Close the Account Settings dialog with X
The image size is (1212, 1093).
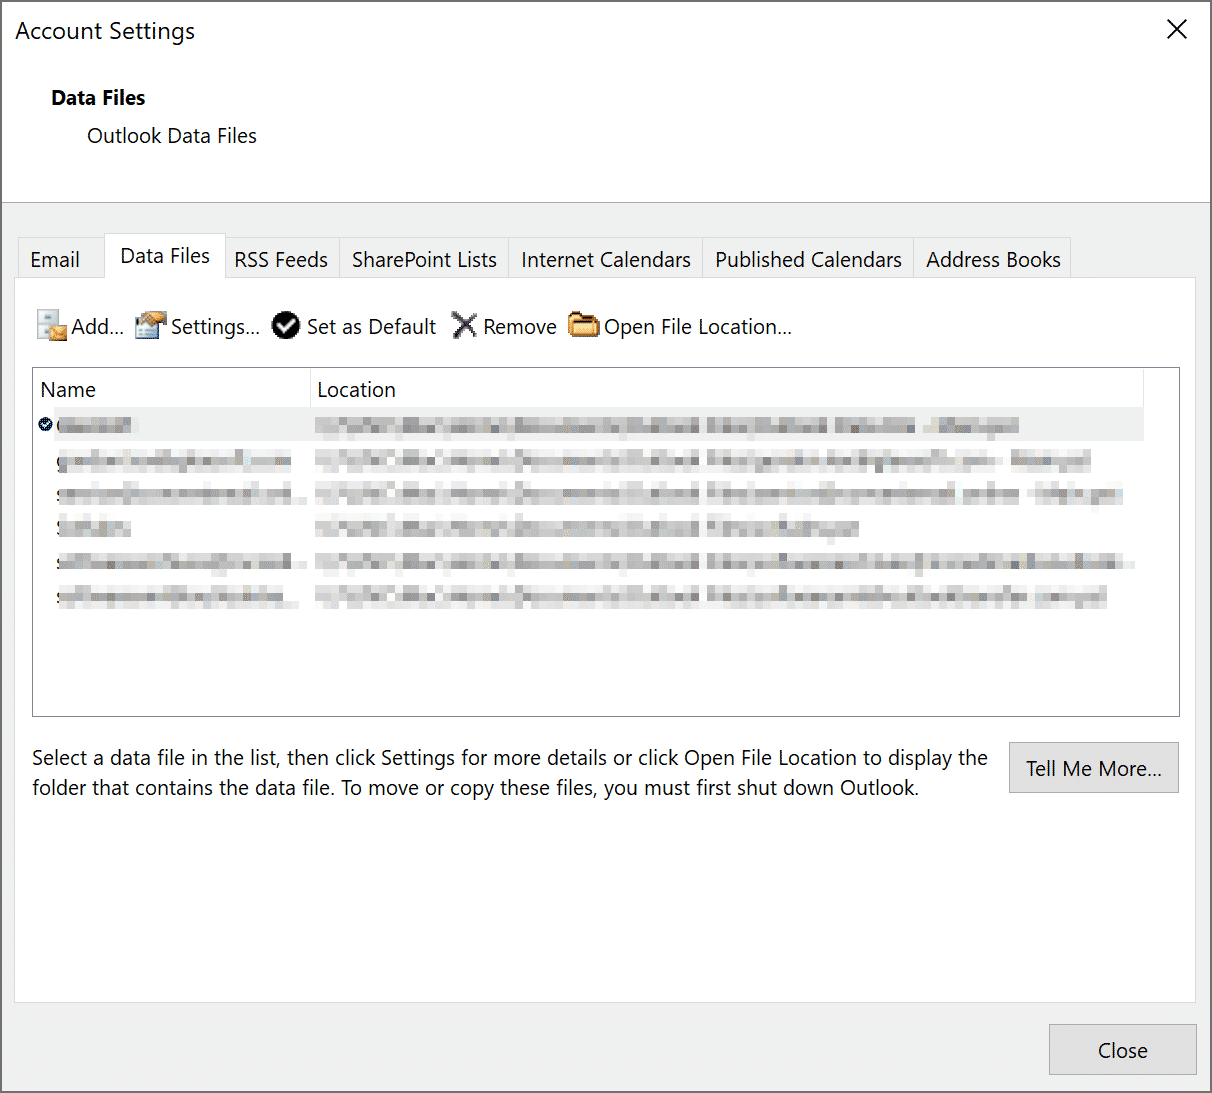(x=1177, y=30)
